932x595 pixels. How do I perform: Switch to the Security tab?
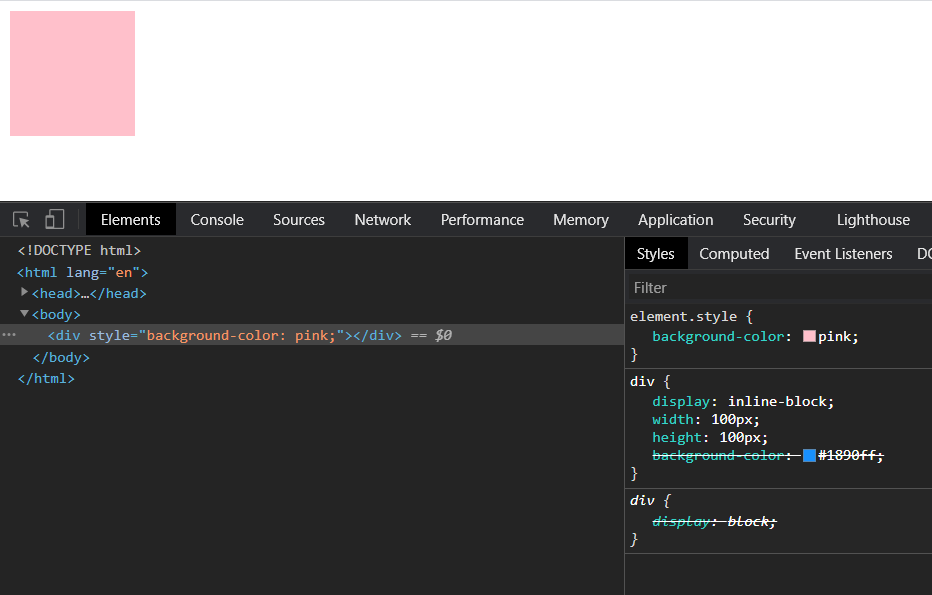pos(769,220)
